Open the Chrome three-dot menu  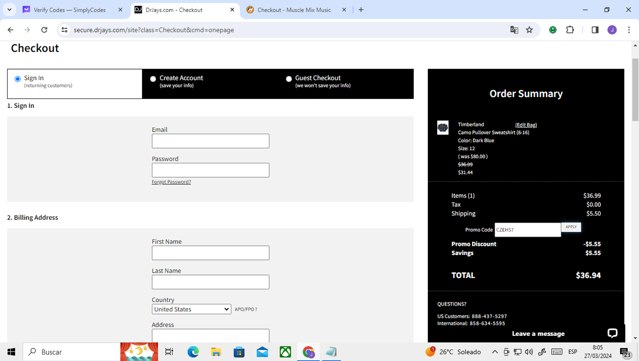pos(629,30)
